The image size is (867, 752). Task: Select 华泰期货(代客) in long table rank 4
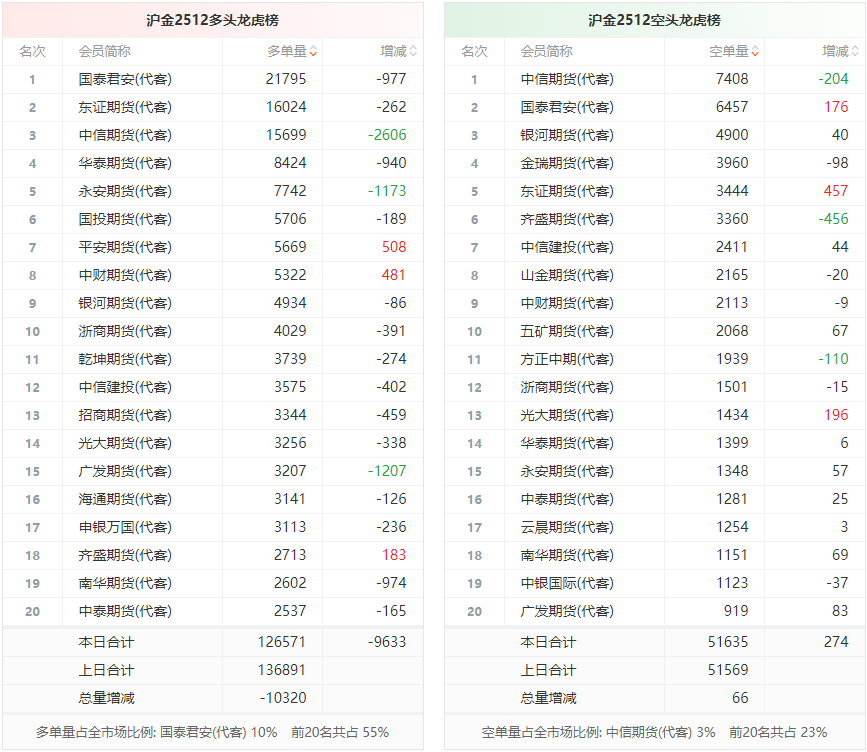[125, 163]
